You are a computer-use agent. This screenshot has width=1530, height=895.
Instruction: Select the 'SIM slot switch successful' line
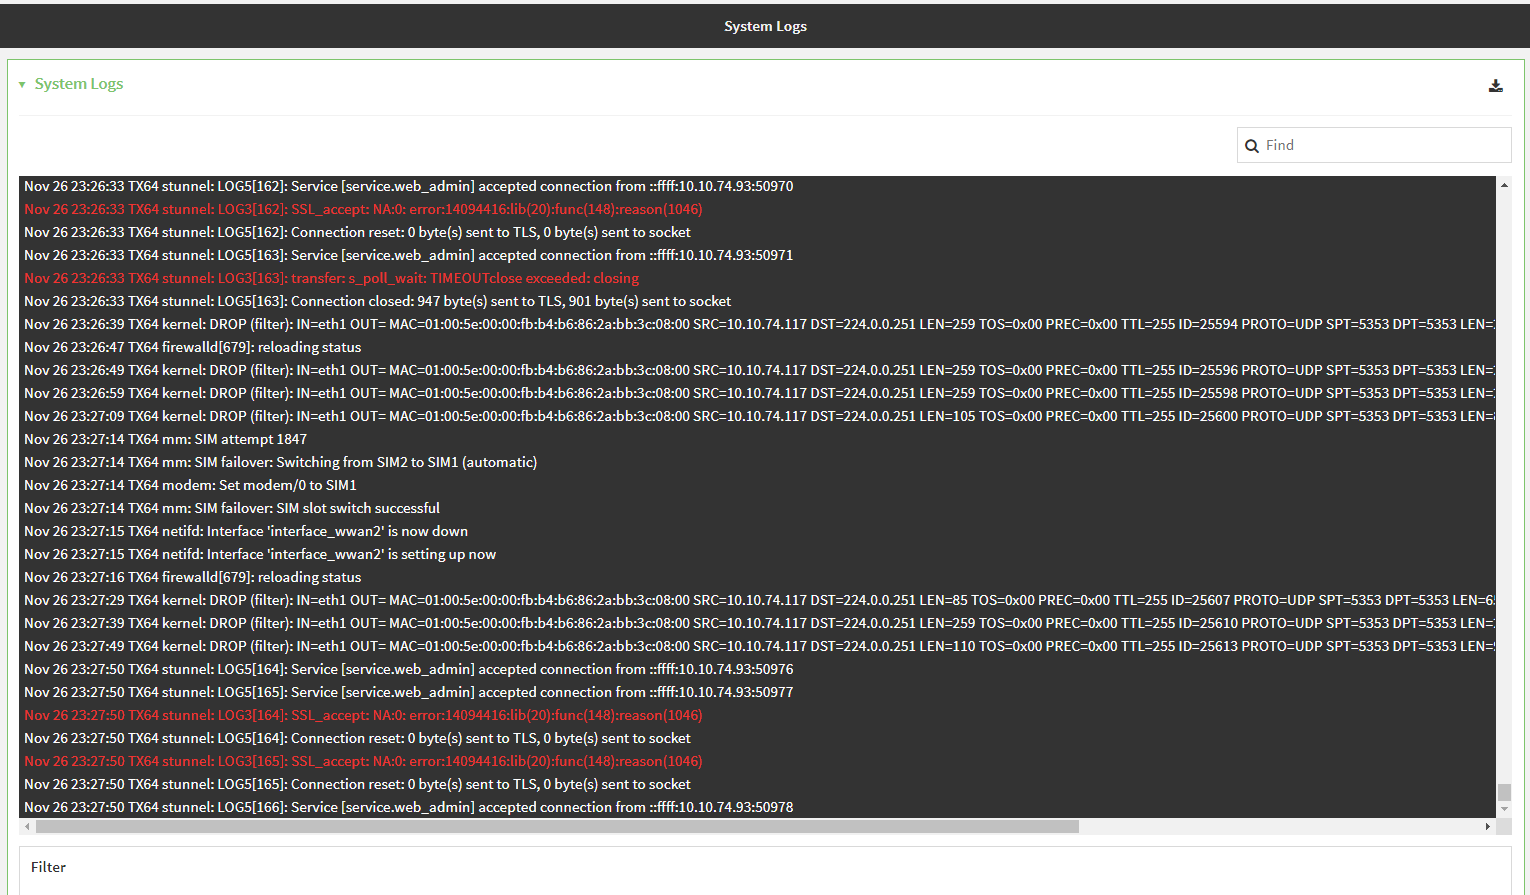click(232, 508)
